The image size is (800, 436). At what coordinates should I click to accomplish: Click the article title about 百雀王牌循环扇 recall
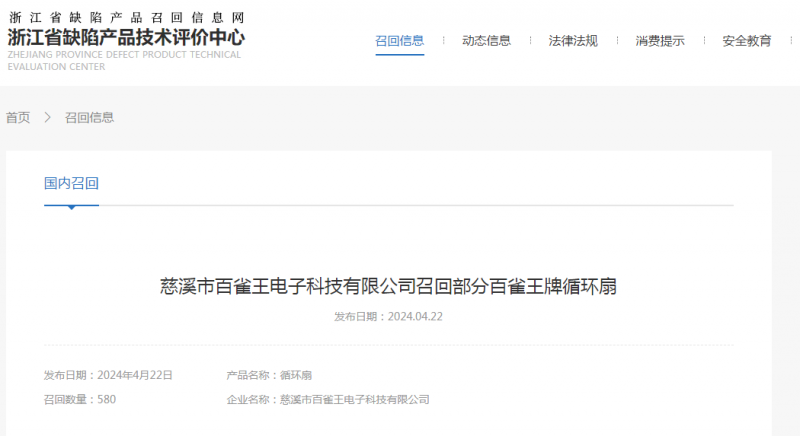[x=388, y=286]
